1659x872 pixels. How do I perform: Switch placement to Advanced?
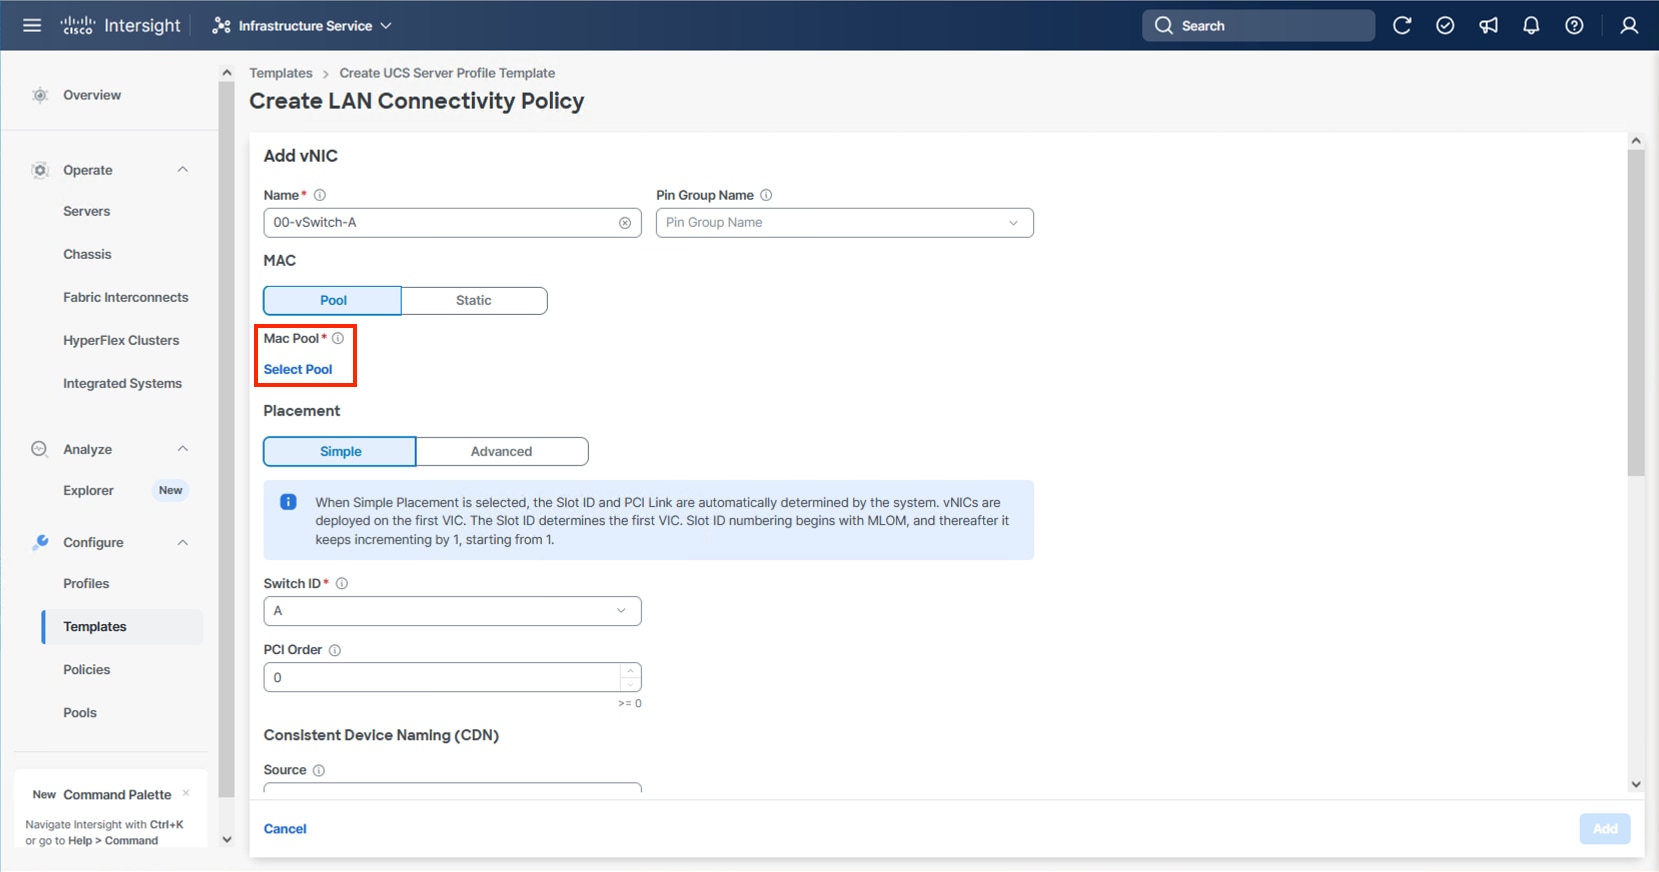(x=501, y=451)
